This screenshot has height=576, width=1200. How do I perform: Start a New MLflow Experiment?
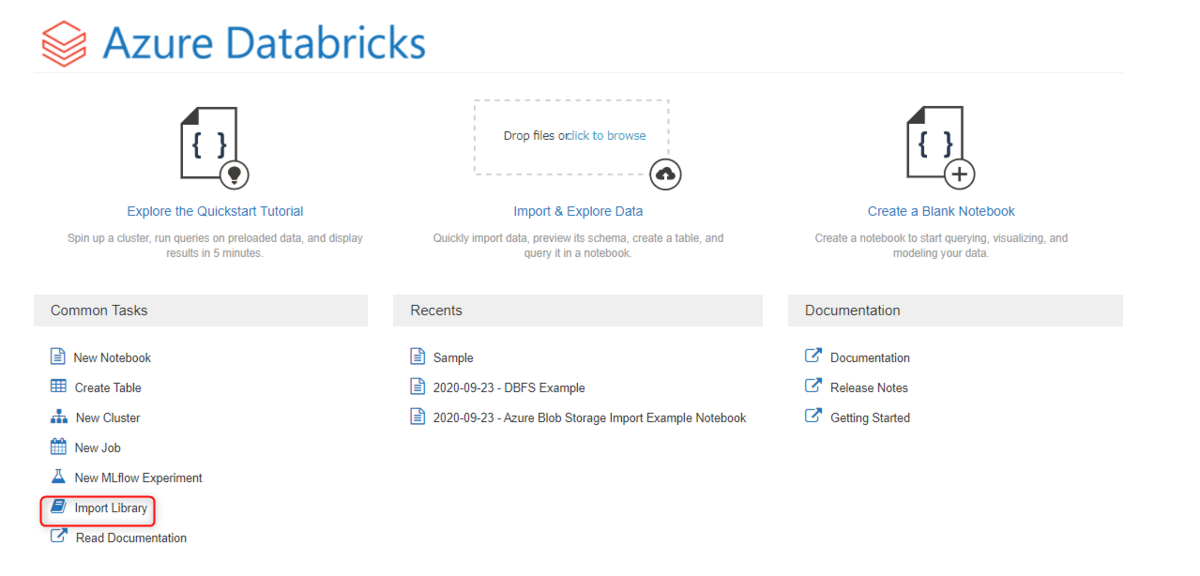point(139,478)
